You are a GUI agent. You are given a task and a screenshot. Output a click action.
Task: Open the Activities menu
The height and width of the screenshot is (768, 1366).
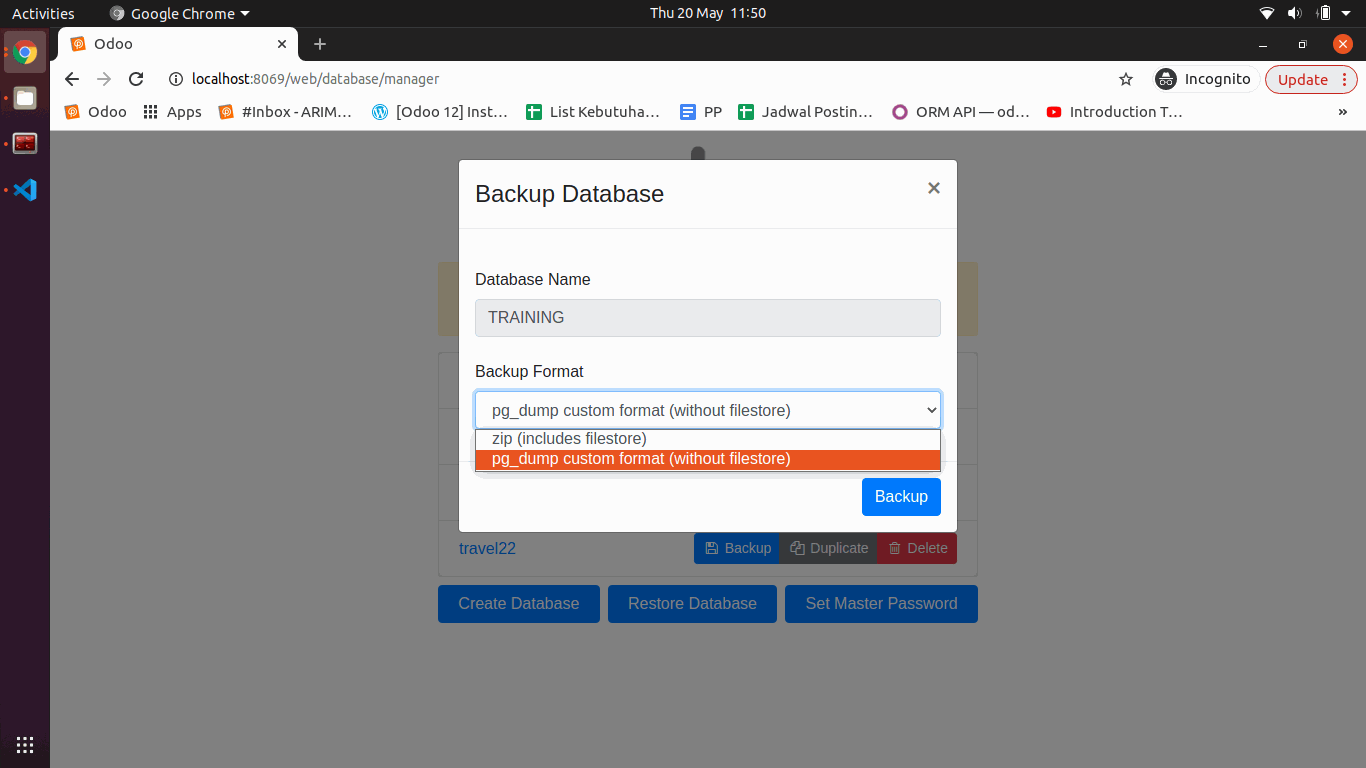[43, 13]
